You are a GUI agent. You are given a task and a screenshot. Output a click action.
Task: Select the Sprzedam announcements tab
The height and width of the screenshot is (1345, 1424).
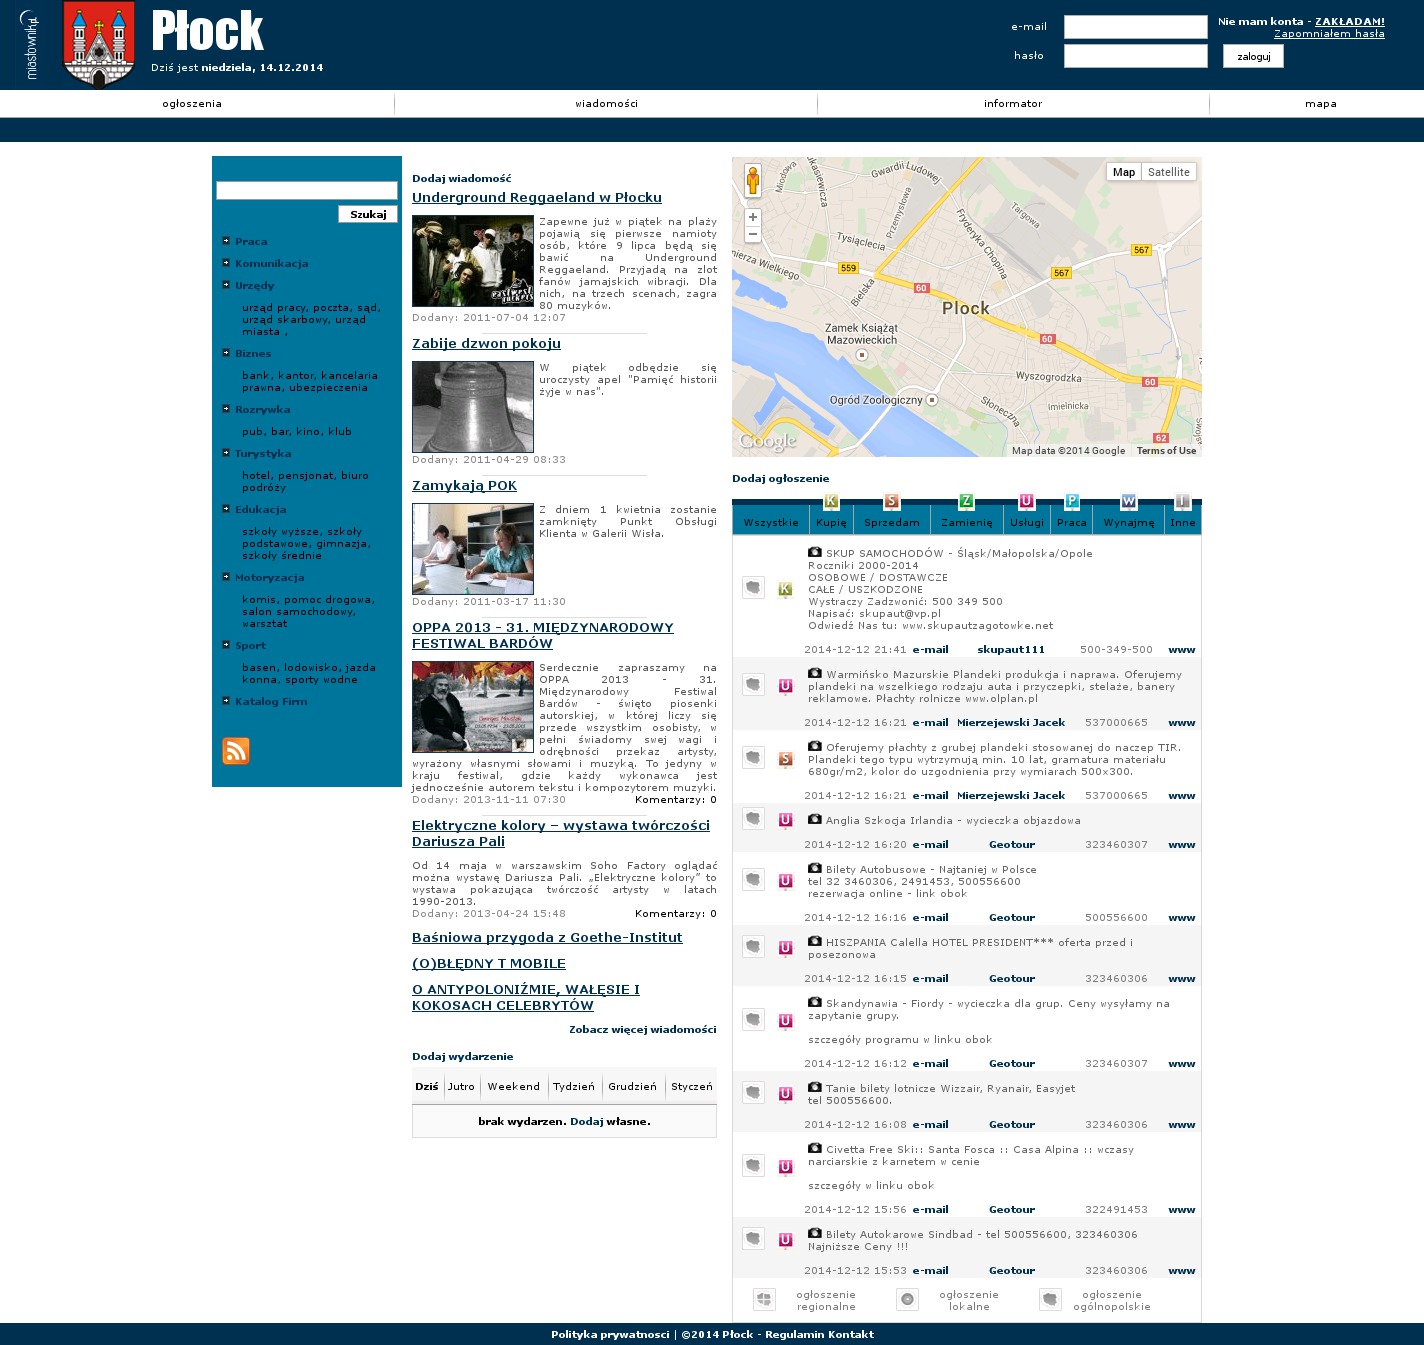pyautogui.click(x=891, y=522)
